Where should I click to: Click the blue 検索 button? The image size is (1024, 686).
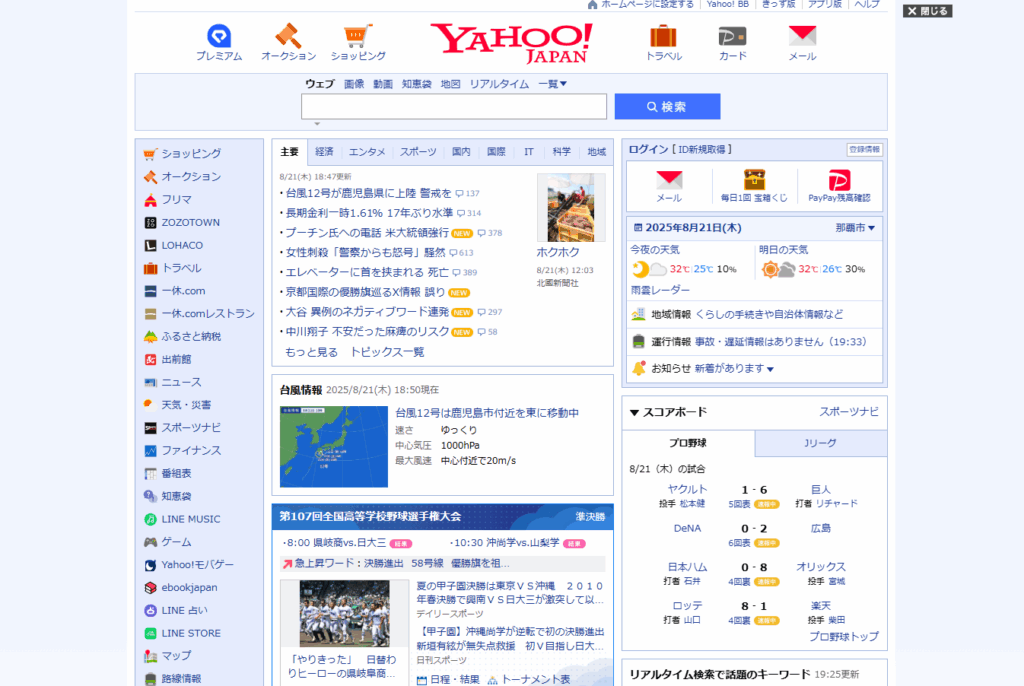[x=667, y=106]
